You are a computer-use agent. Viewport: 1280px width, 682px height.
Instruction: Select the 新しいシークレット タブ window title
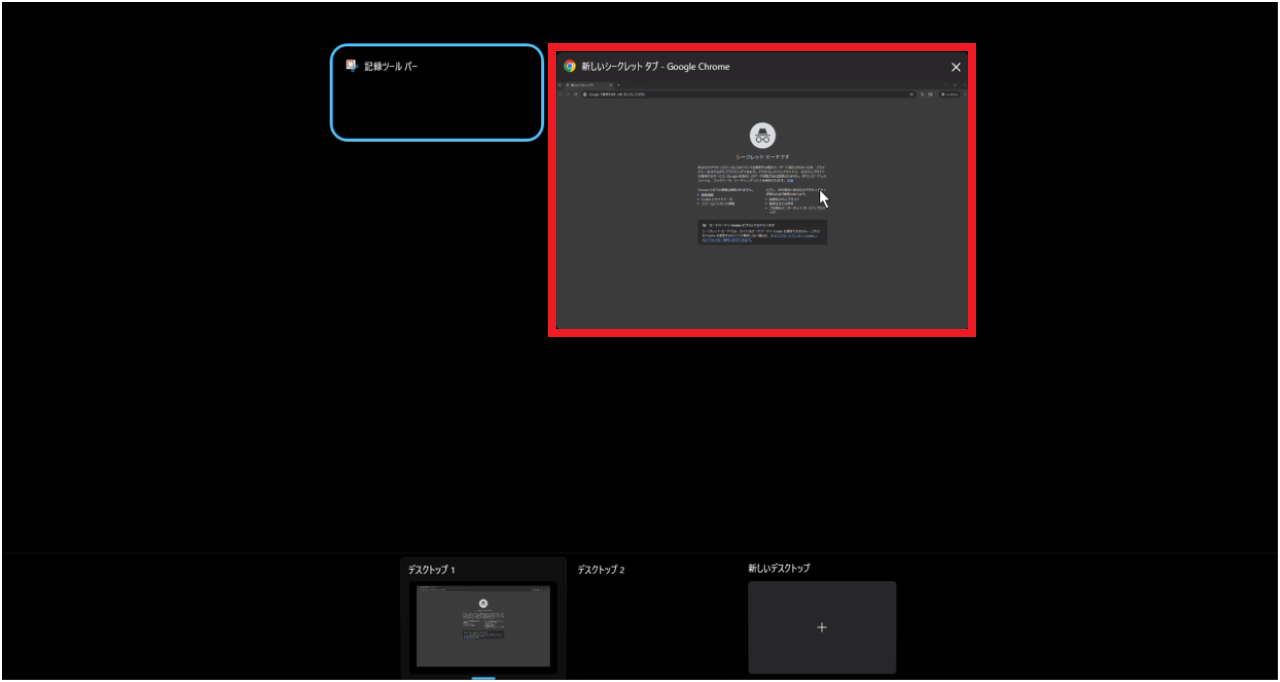(655, 67)
